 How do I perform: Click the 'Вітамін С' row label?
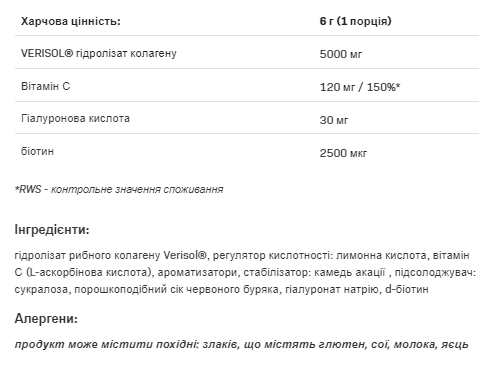point(46,86)
